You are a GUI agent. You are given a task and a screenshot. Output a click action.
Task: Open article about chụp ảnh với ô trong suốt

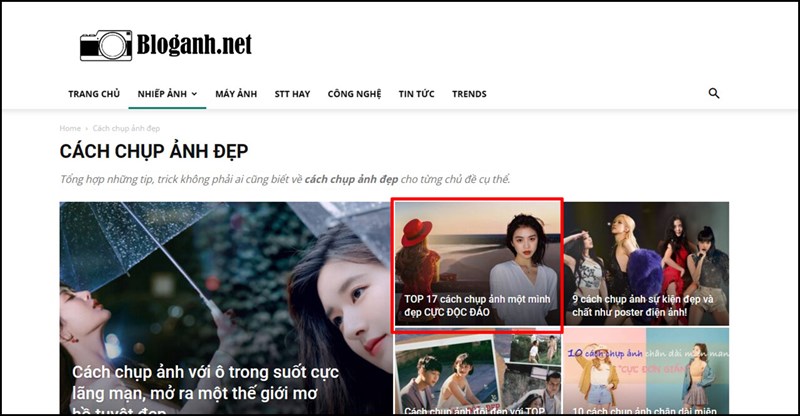[225, 308]
